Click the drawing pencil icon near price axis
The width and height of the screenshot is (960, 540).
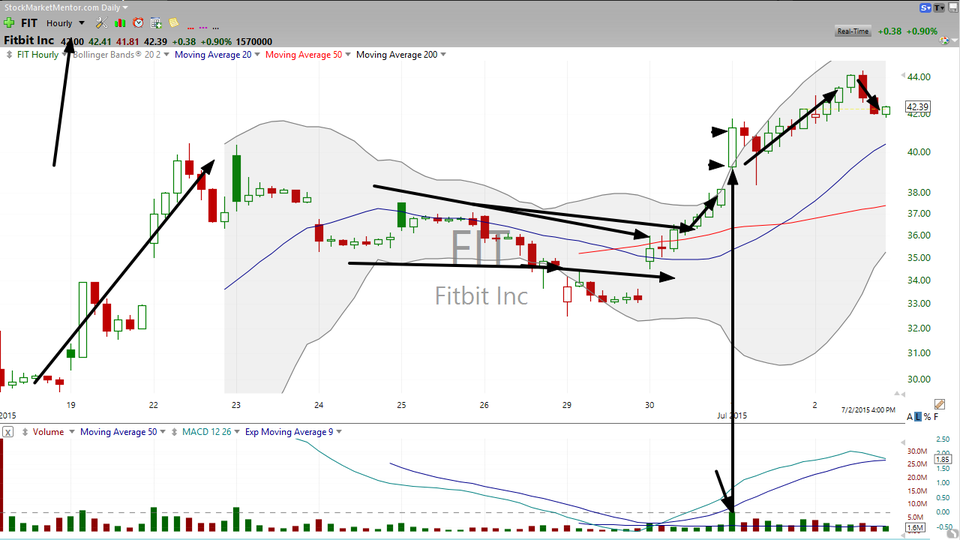(x=940, y=404)
